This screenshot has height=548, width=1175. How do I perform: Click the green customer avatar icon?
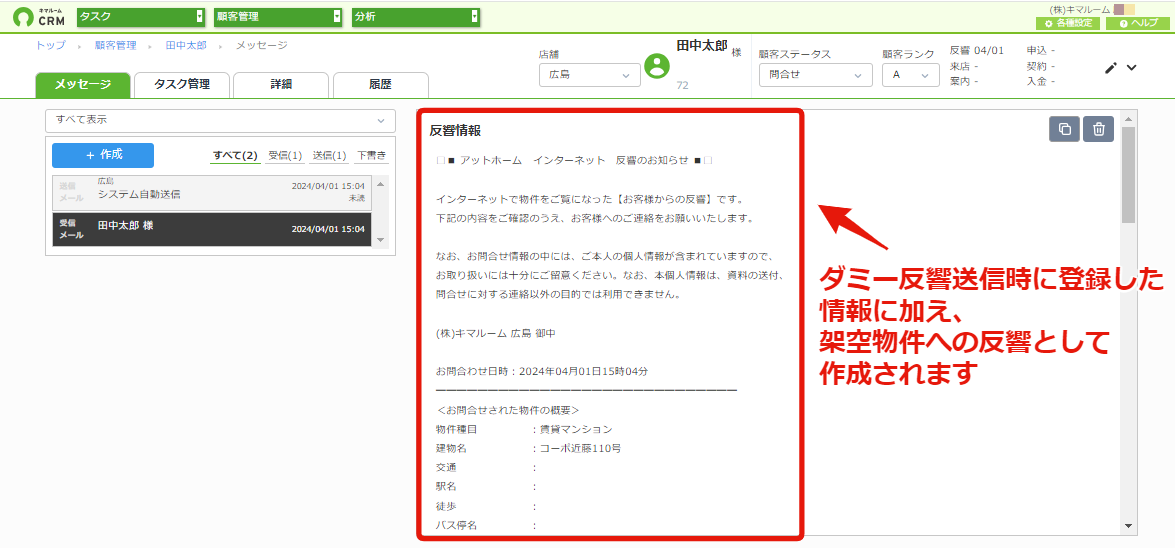(x=657, y=67)
